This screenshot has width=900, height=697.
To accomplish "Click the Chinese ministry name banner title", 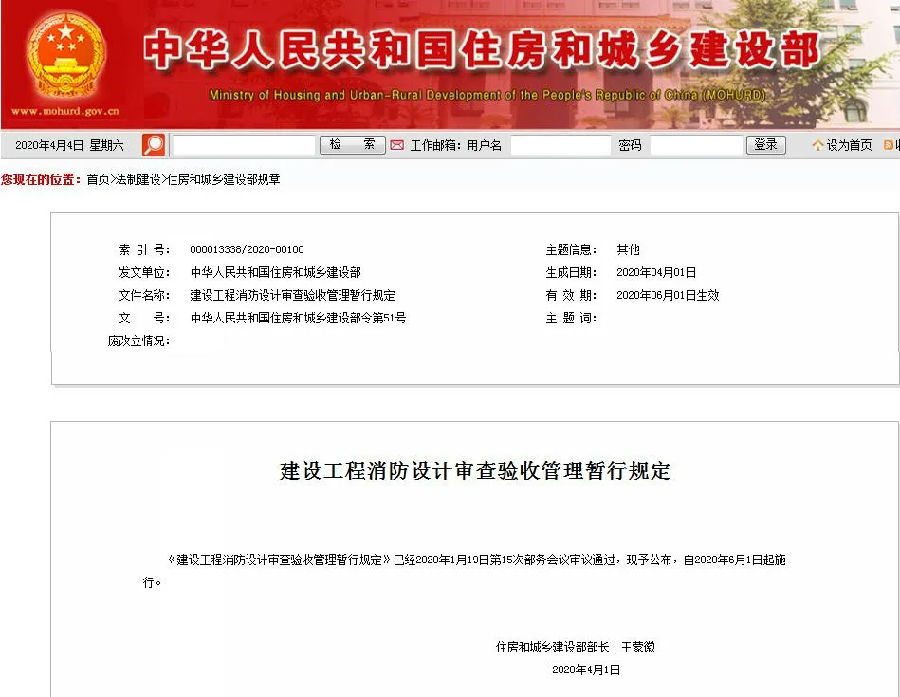I will click(481, 50).
